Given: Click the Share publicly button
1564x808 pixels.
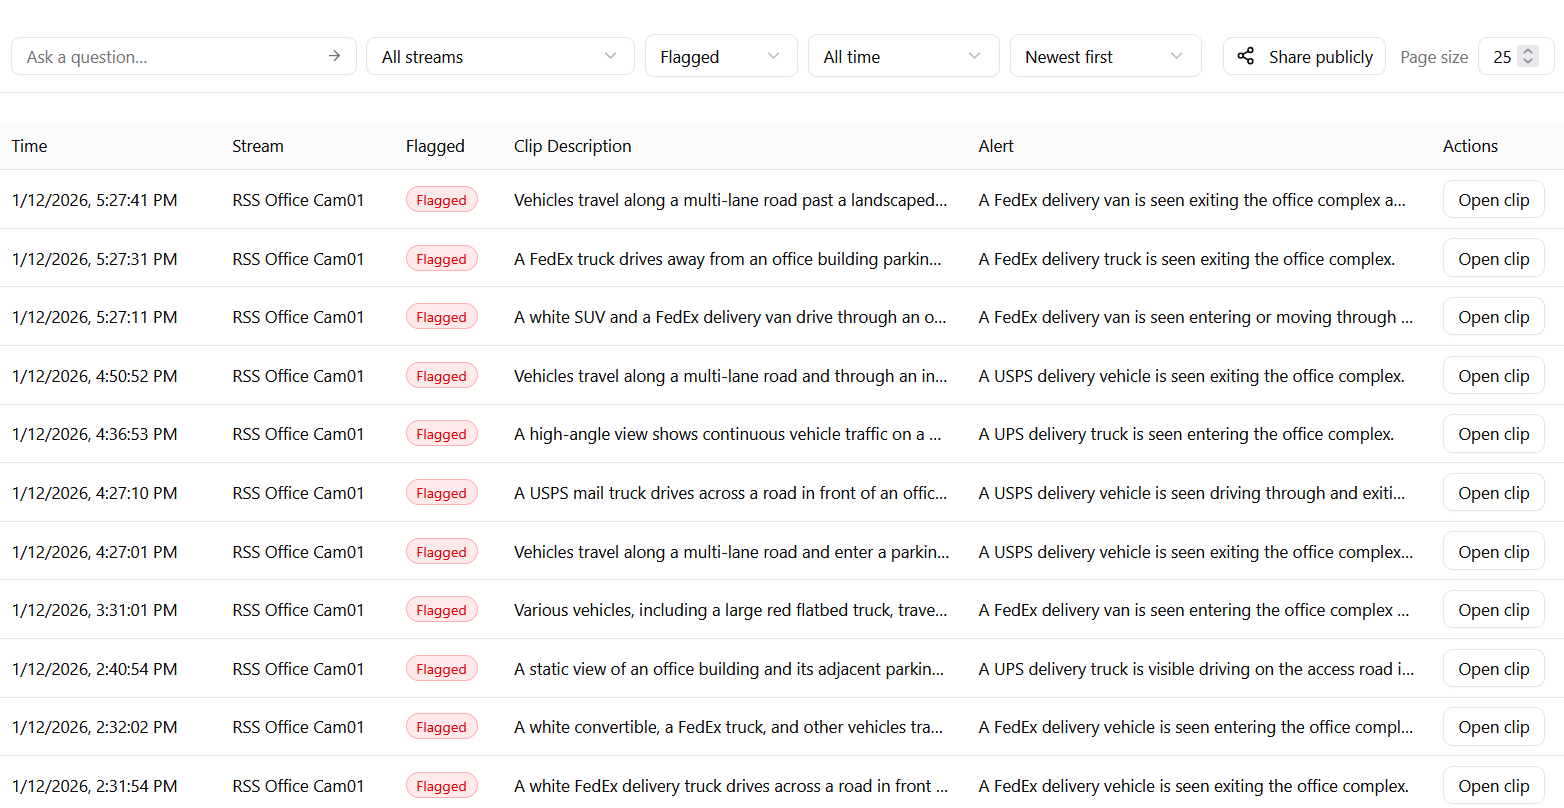Looking at the screenshot, I should click(x=1304, y=56).
